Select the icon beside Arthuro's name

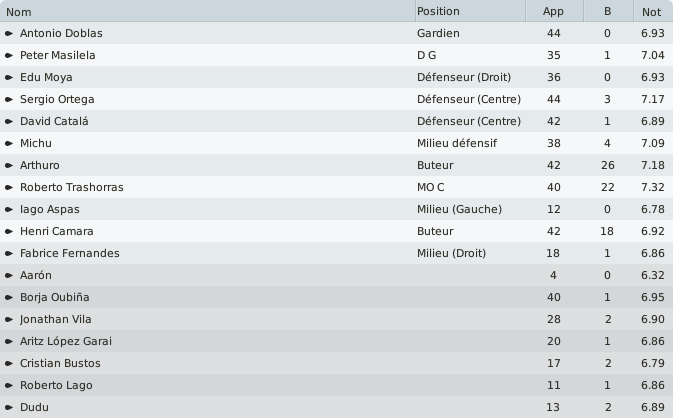(9, 165)
